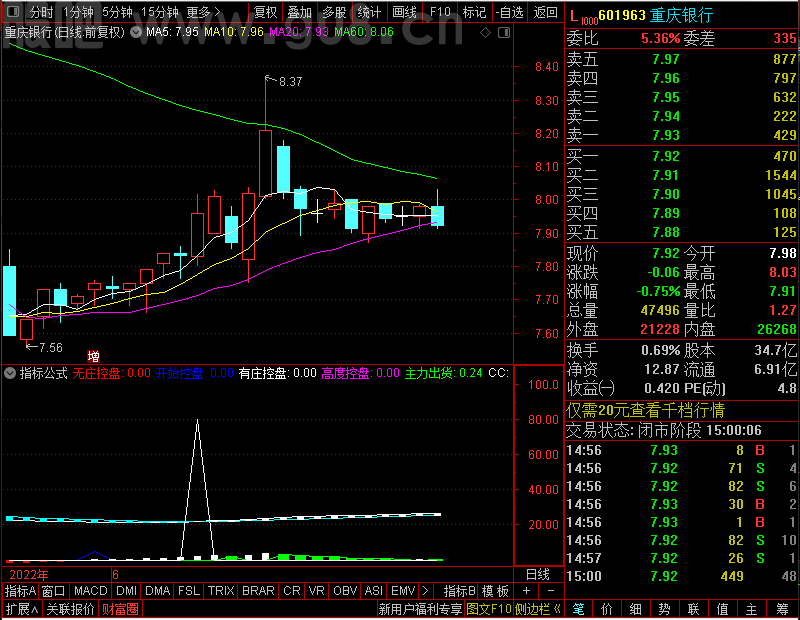This screenshot has width=800, height=620.
Task: Click the plus button after 模板
Action: coord(526,591)
